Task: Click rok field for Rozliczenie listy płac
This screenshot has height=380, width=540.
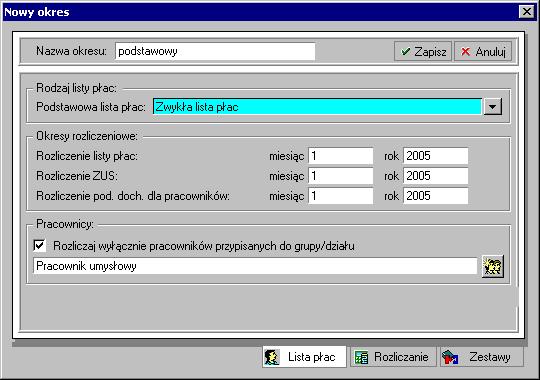Action: coord(436,156)
